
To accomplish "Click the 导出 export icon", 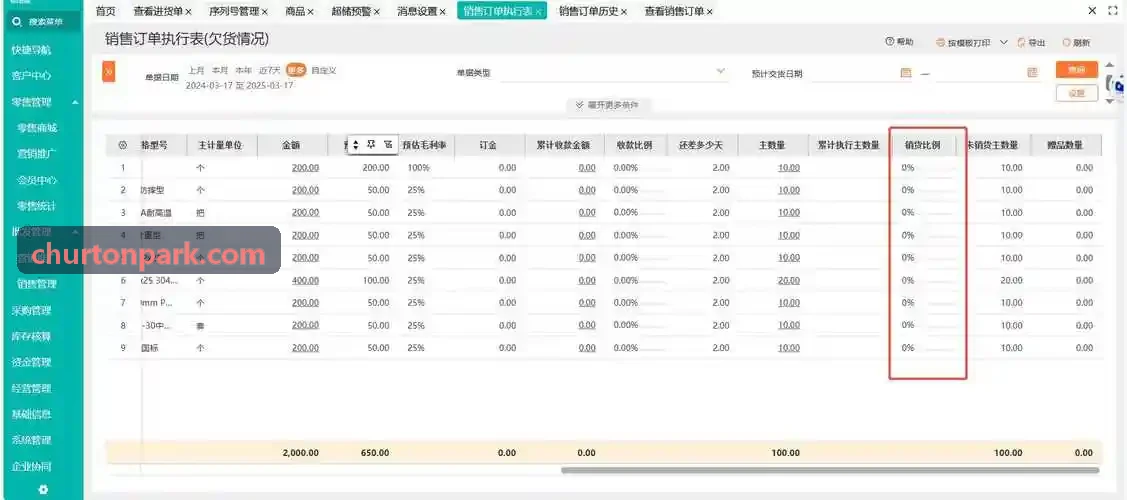I will 1021,43.
